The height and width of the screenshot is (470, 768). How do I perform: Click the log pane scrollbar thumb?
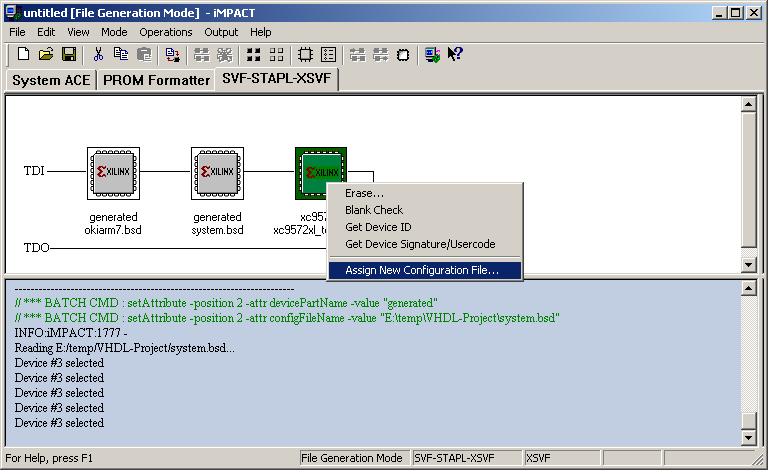(748, 421)
